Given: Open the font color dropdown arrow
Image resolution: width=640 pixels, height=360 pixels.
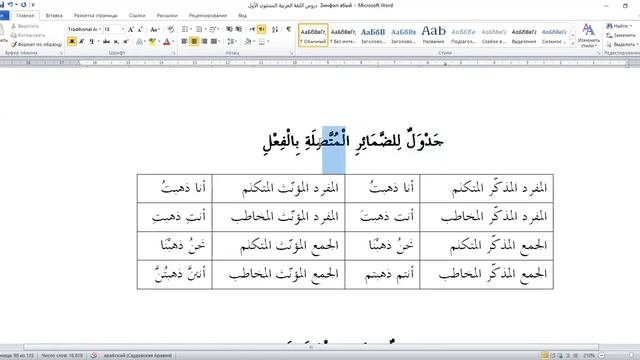Looking at the screenshot, I should click(173, 41).
